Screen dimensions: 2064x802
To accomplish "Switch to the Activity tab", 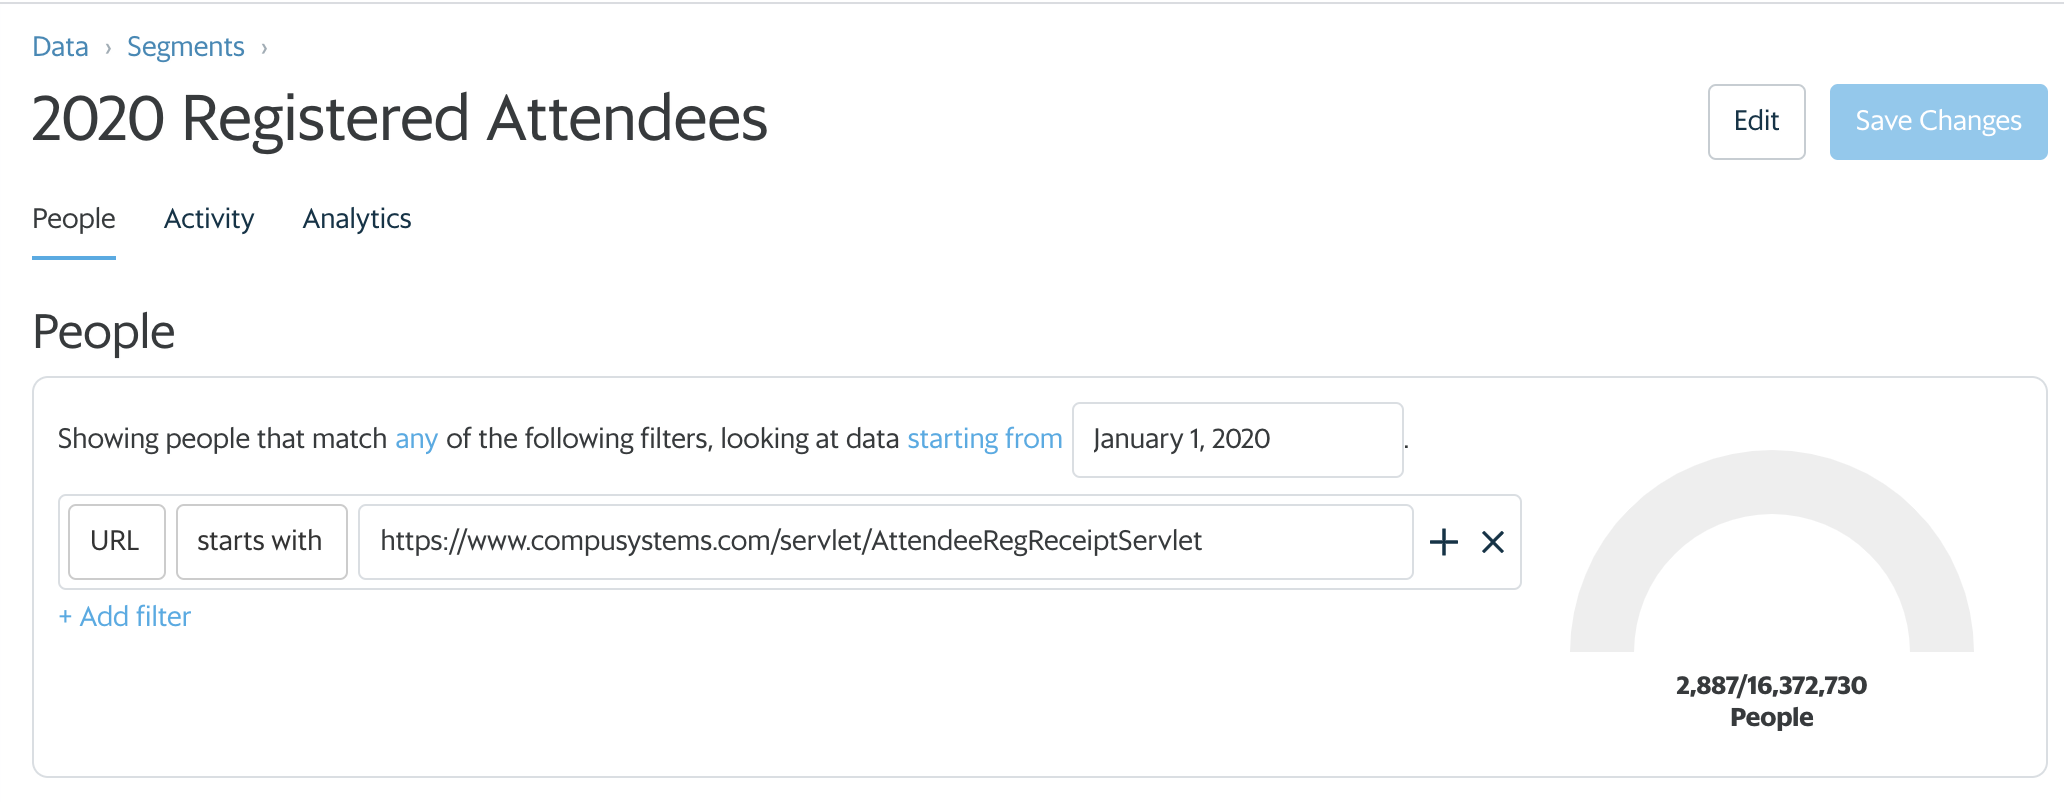I will (x=209, y=219).
